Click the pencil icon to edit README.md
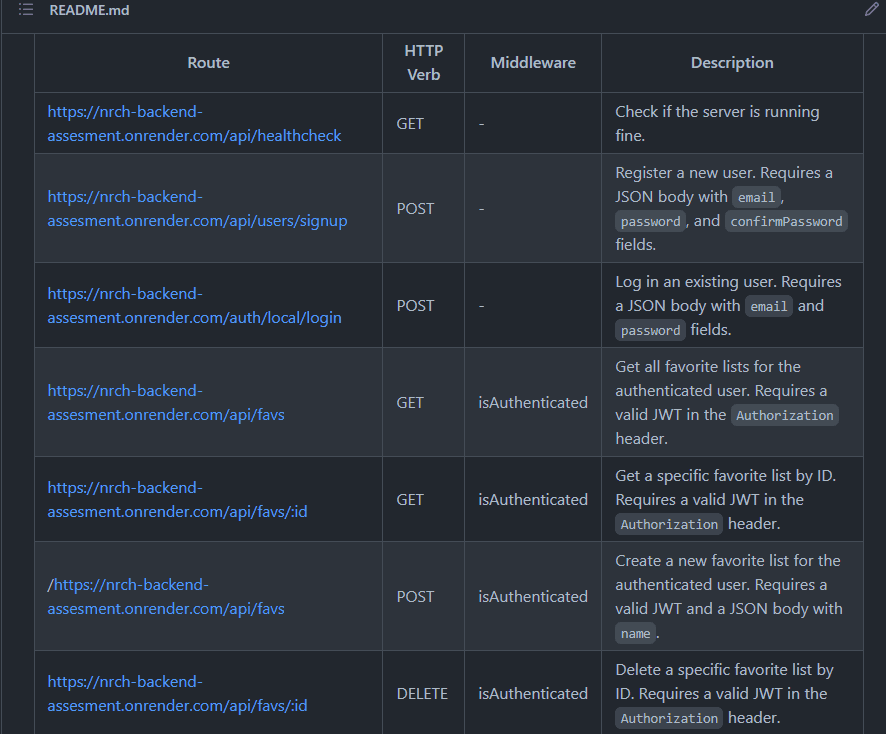 coord(871,10)
